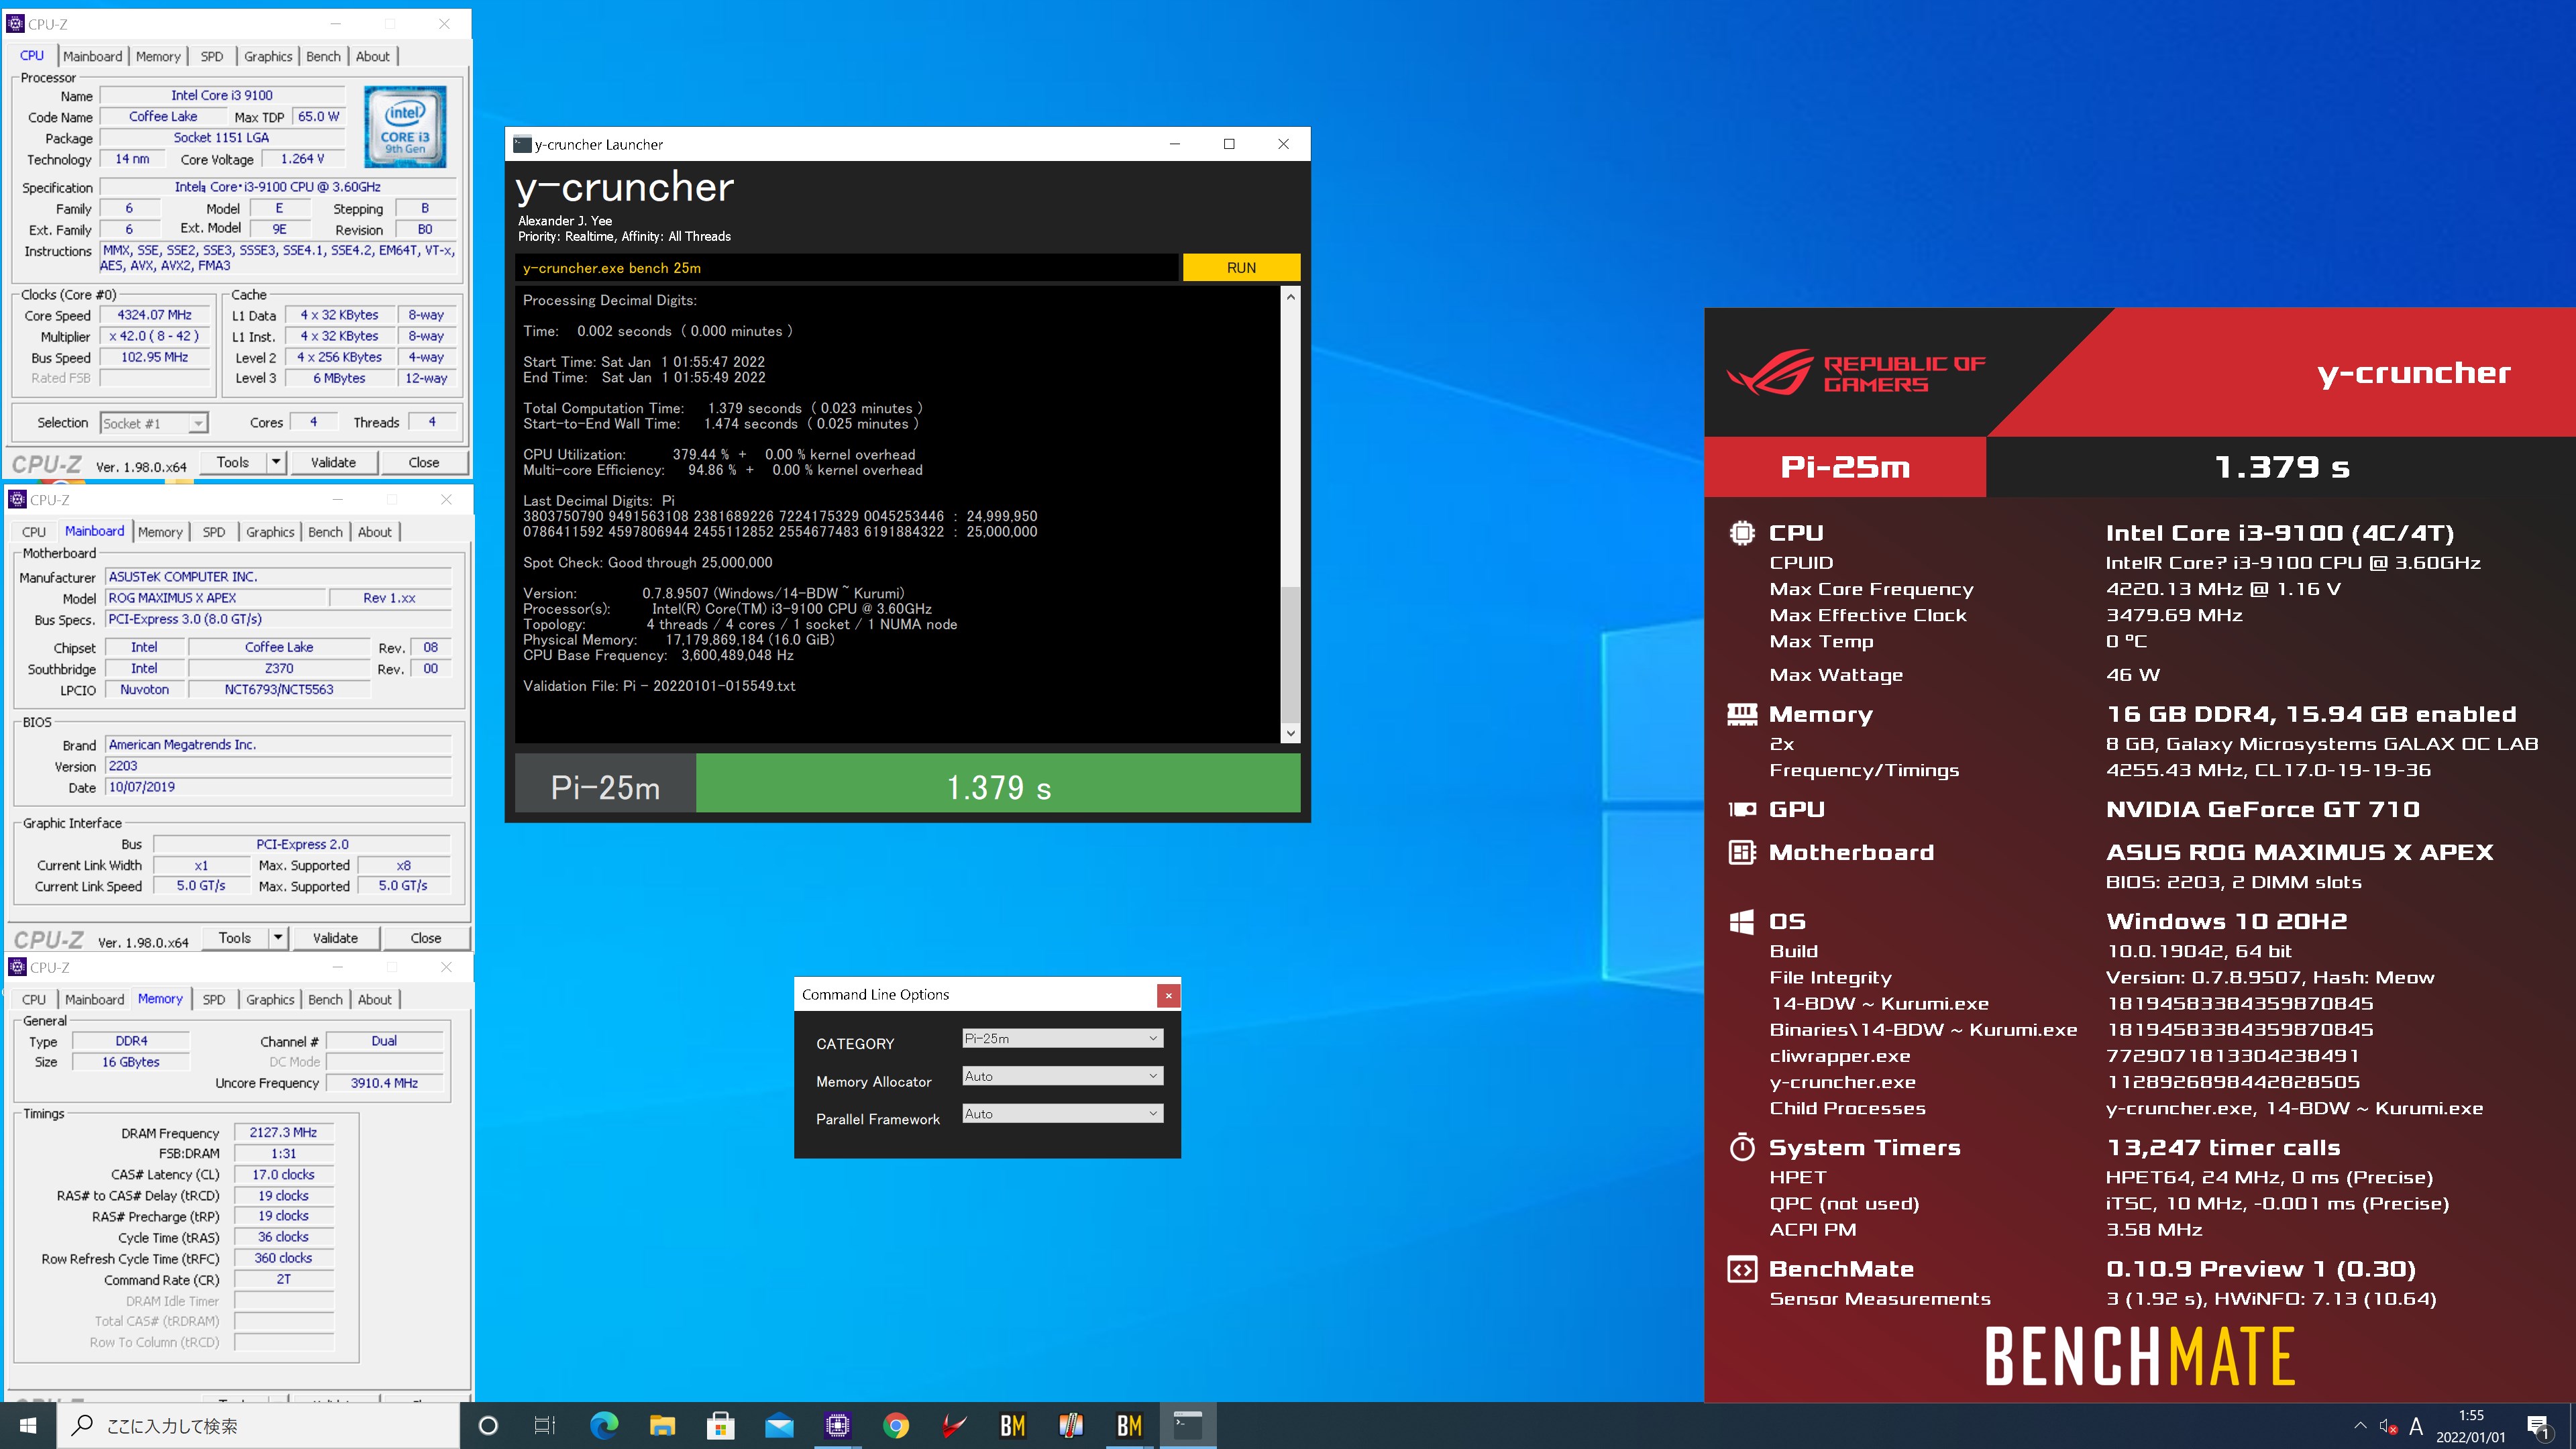Click the ROG Republic of Gamers logo
The height and width of the screenshot is (1449, 2576).
click(1856, 372)
